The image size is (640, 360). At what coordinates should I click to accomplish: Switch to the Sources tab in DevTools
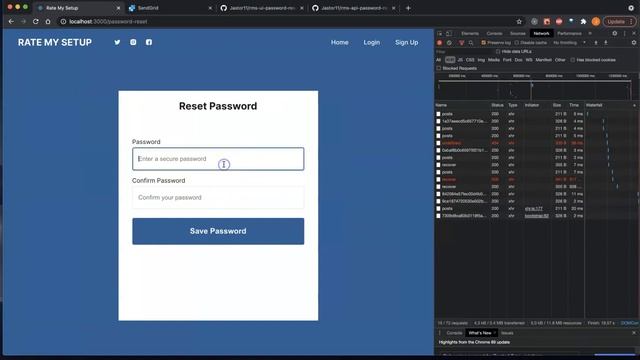518,33
